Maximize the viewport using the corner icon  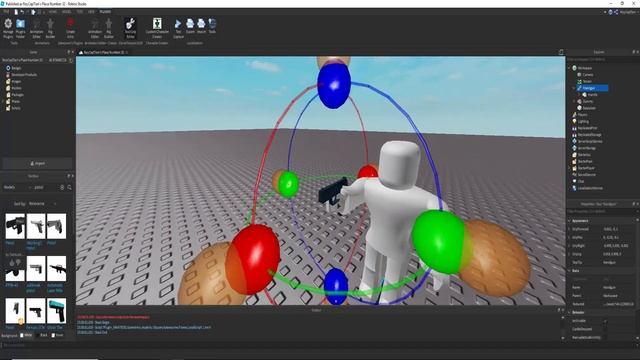click(x=561, y=52)
